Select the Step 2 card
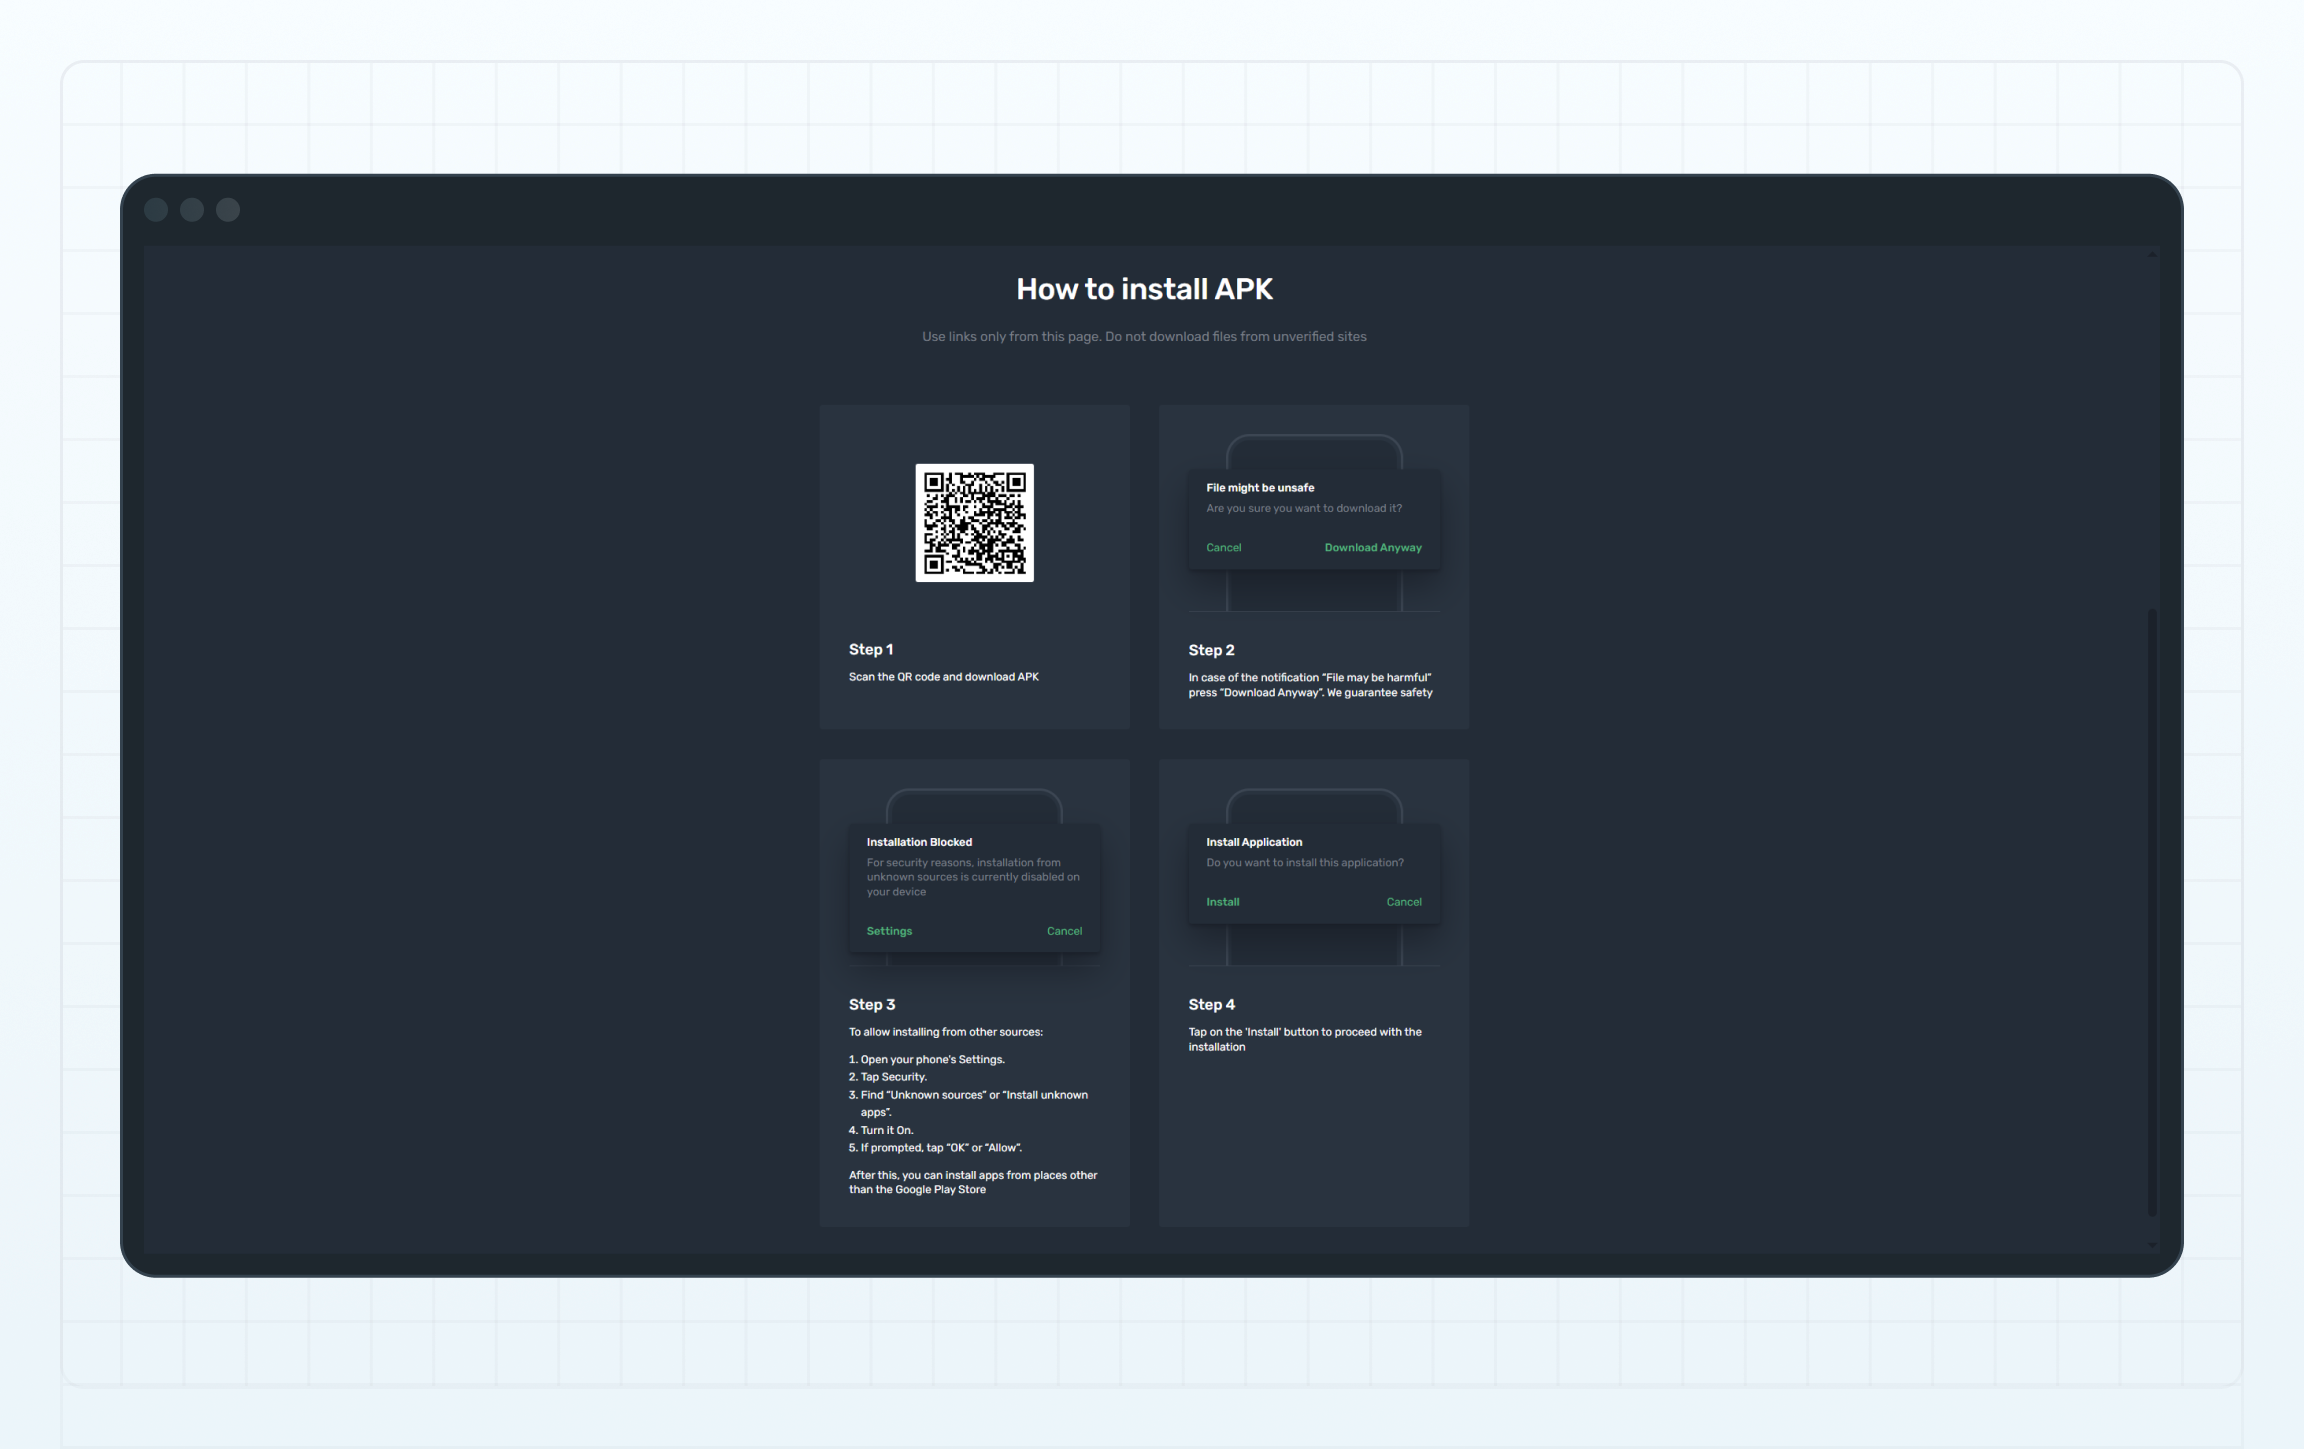Viewport: 2304px width, 1449px height. pyautogui.click(x=1313, y=566)
